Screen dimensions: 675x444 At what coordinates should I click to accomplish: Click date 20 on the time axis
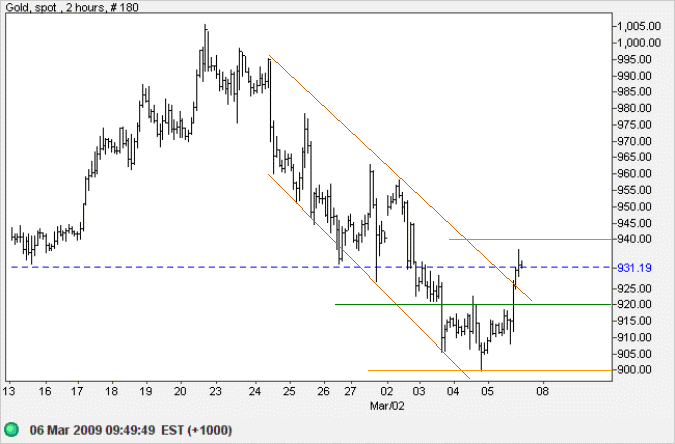[x=180, y=392]
